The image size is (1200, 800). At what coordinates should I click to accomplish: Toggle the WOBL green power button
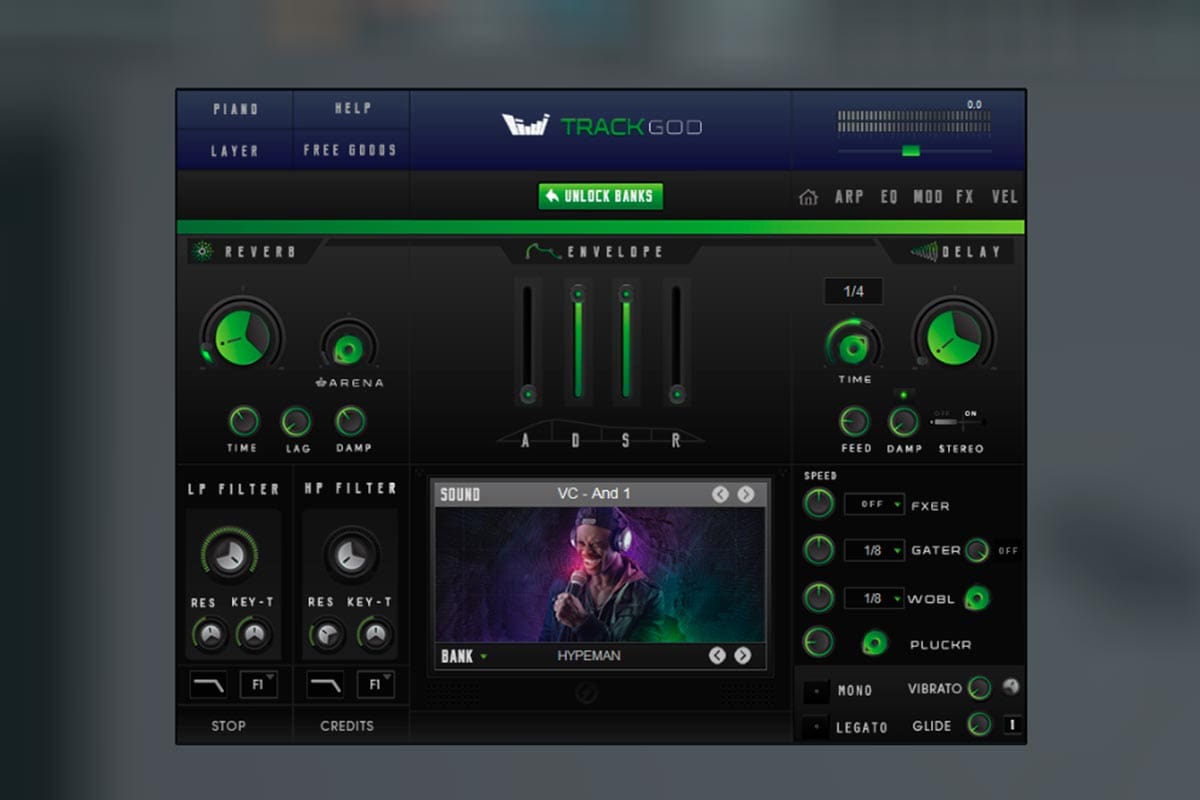(x=977, y=599)
